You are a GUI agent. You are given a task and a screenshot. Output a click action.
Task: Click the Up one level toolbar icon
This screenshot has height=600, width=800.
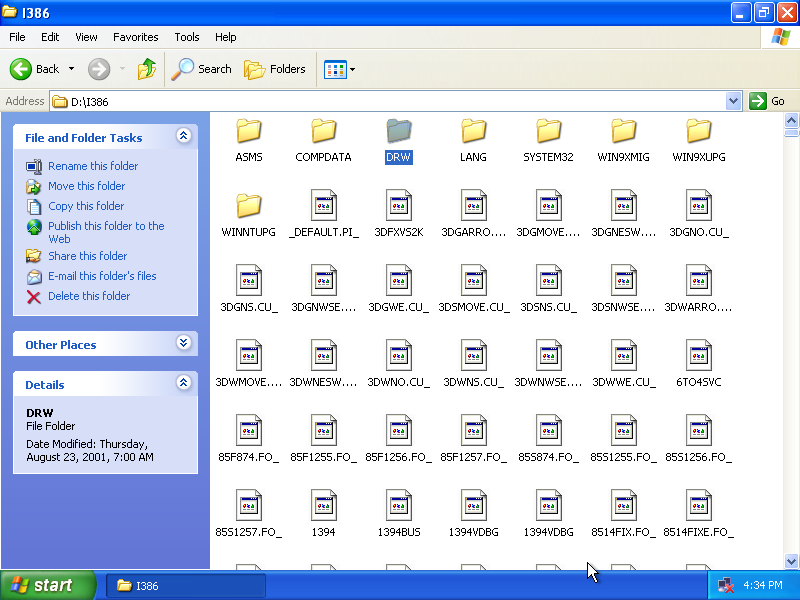pos(147,69)
